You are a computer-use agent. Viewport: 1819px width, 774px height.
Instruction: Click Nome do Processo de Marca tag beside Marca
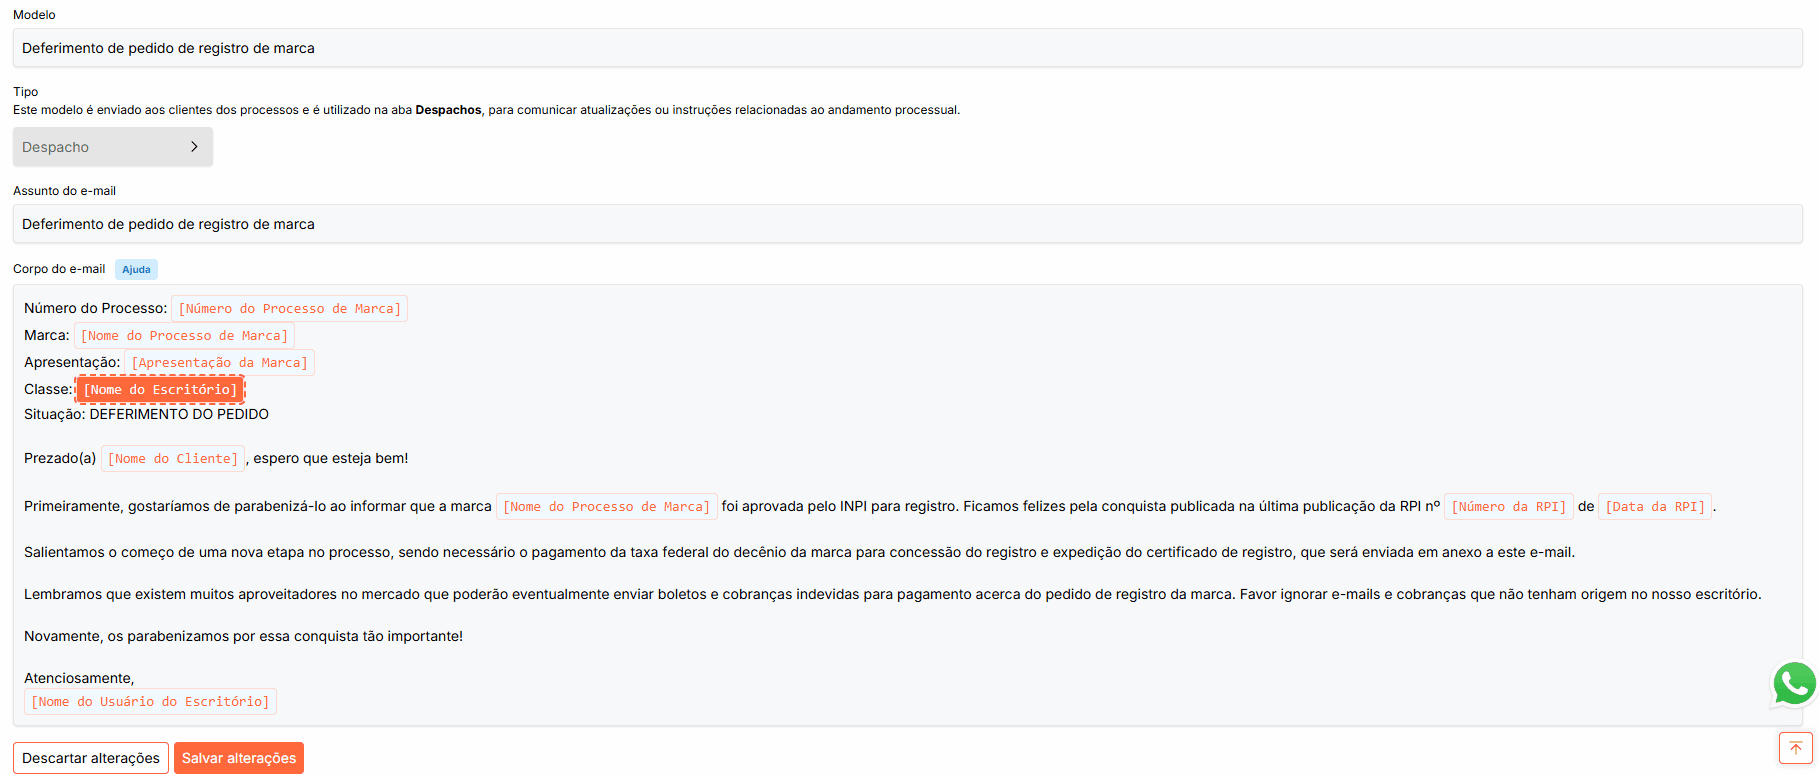[x=184, y=336]
